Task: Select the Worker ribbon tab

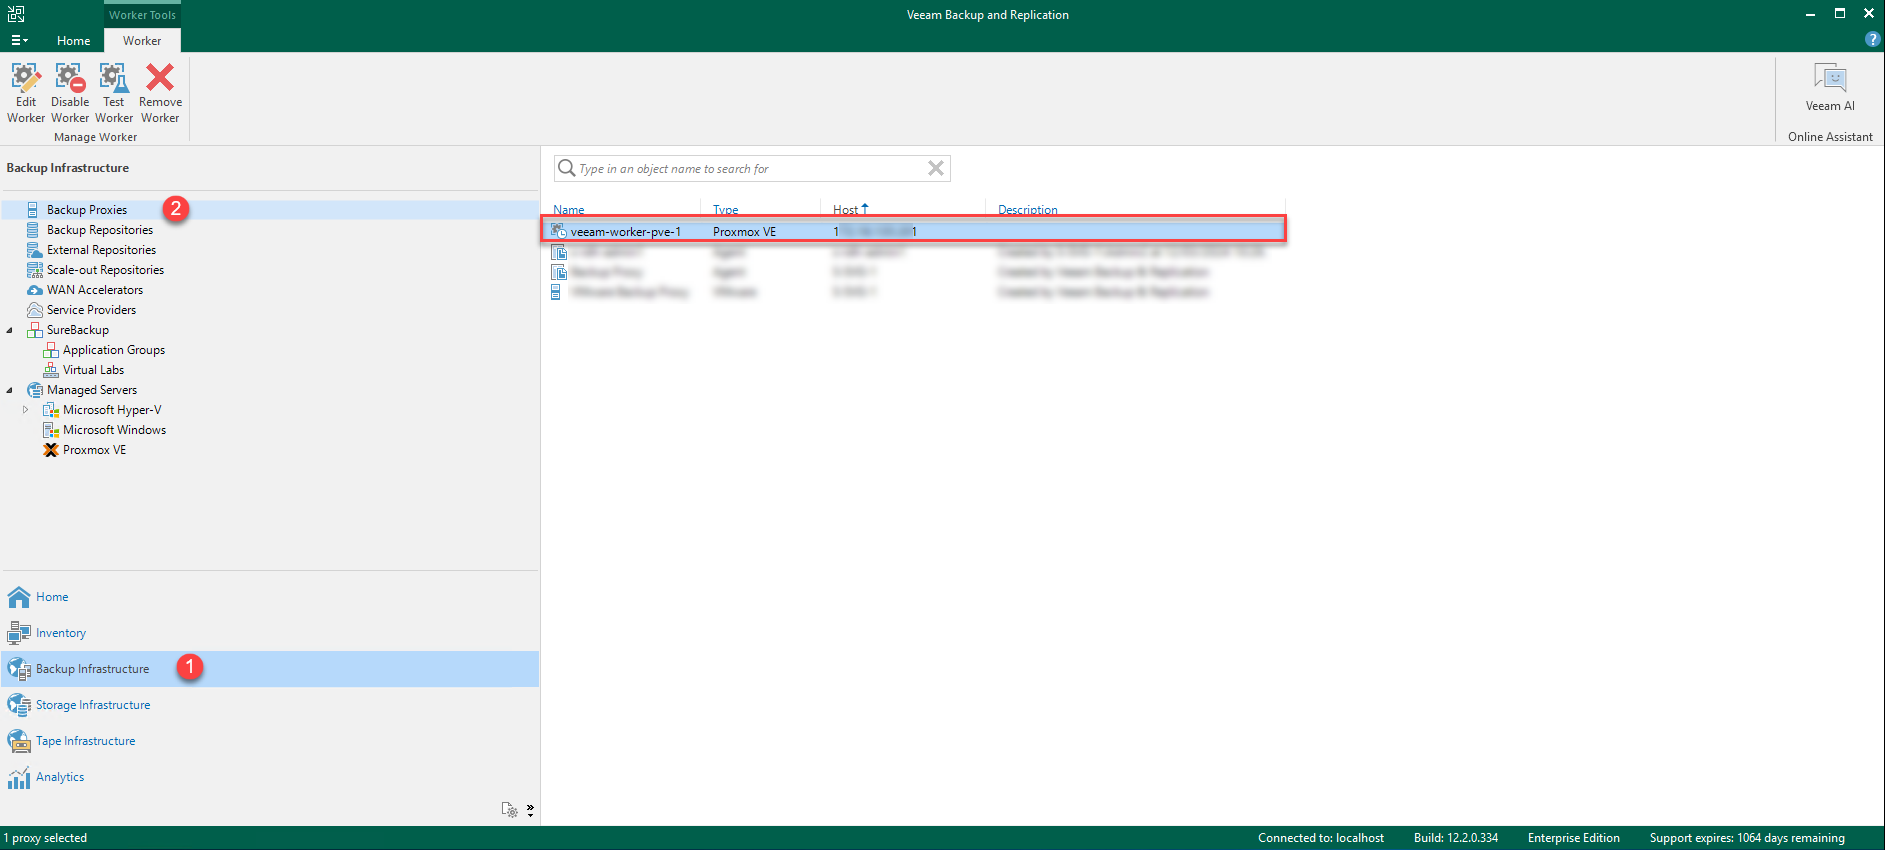Action: tap(142, 41)
